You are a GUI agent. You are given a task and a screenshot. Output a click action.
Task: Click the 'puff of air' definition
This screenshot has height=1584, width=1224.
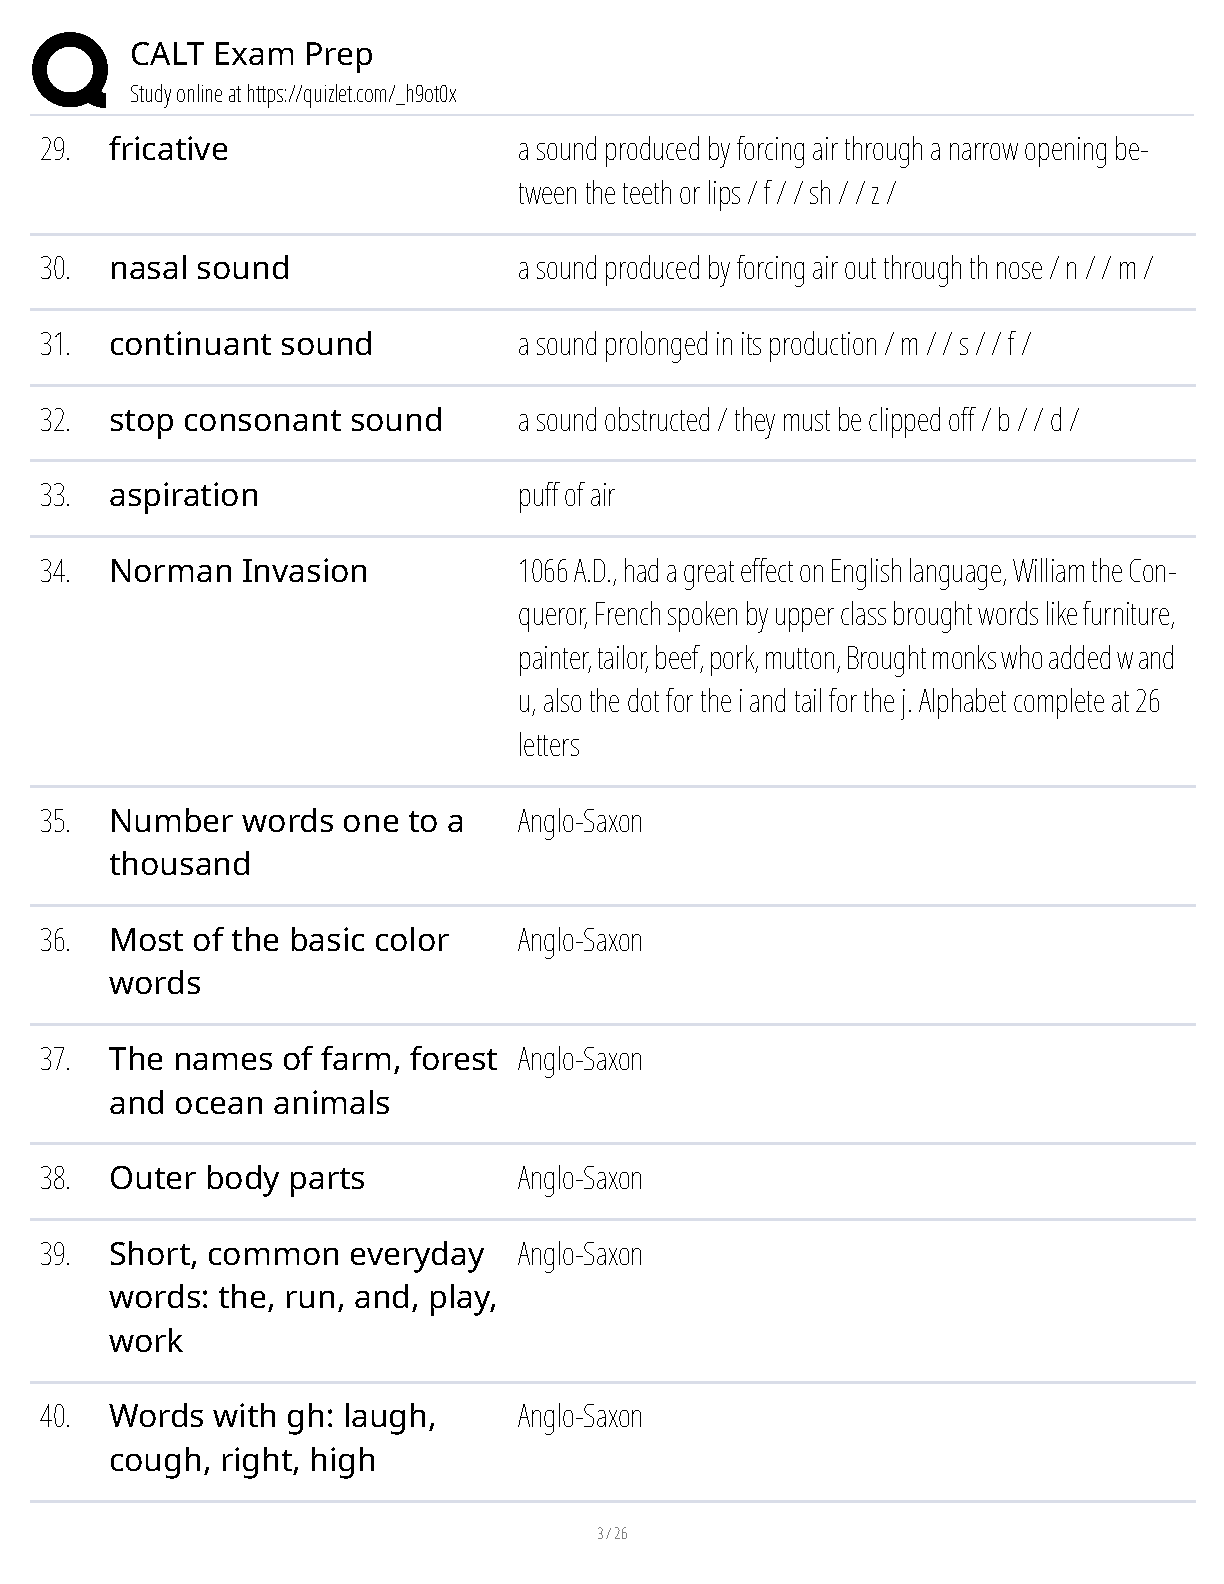(566, 495)
